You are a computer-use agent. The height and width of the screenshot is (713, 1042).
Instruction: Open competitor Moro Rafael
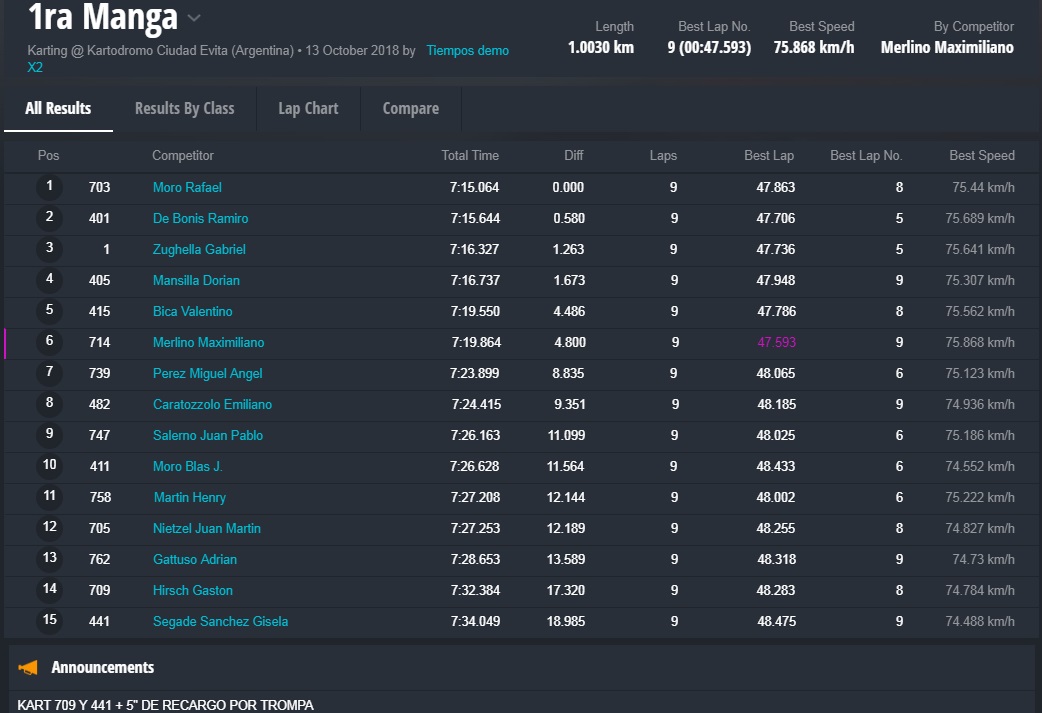[x=187, y=188]
